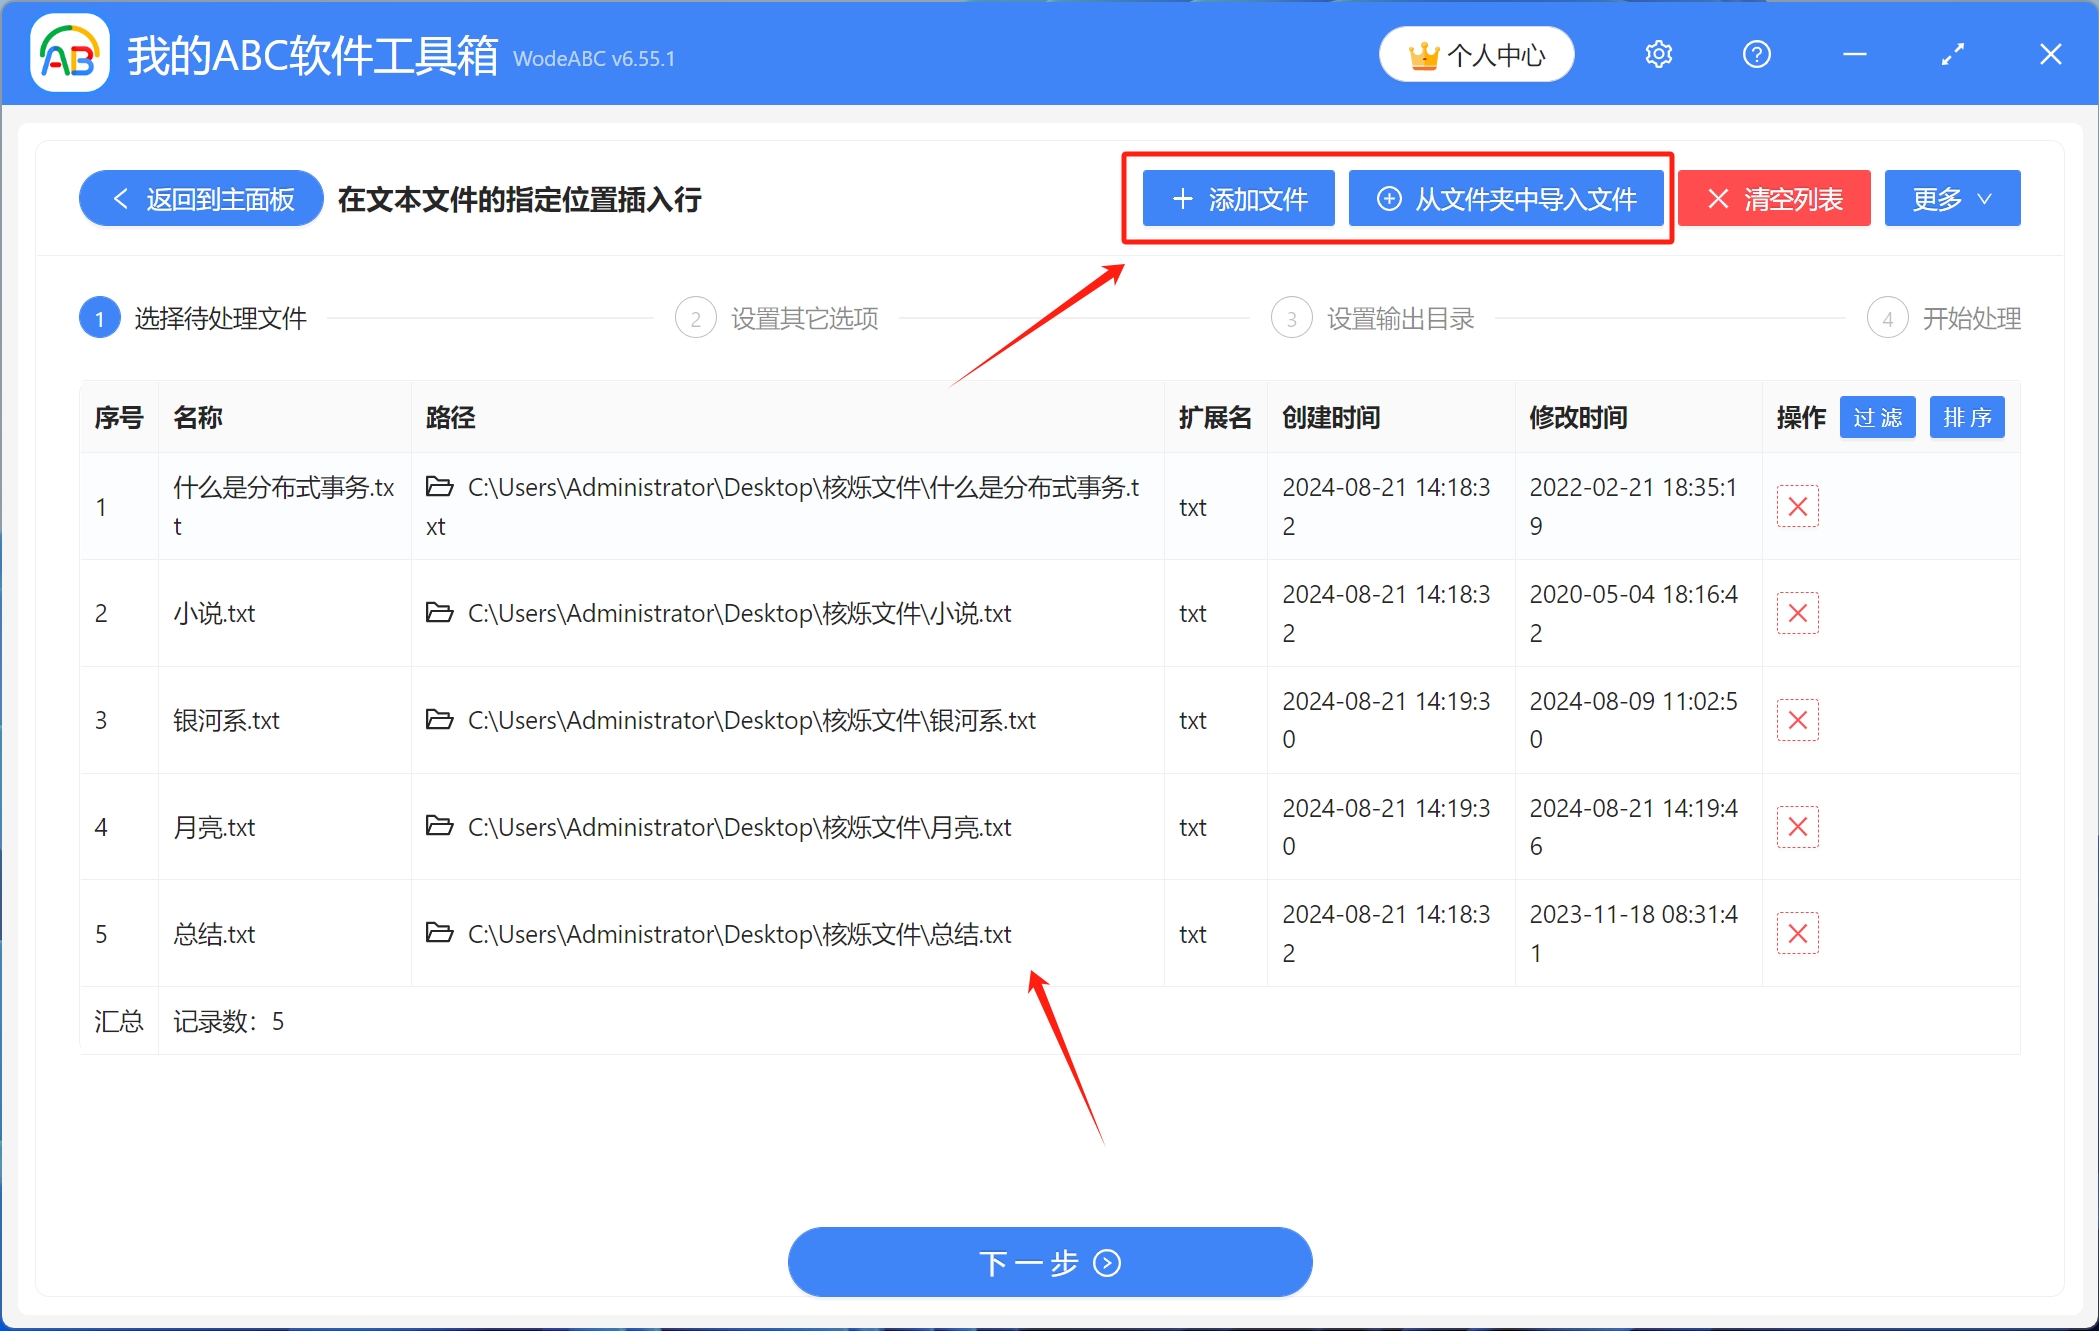Open the 过滤 filter option
The height and width of the screenshot is (1331, 2099).
point(1877,417)
